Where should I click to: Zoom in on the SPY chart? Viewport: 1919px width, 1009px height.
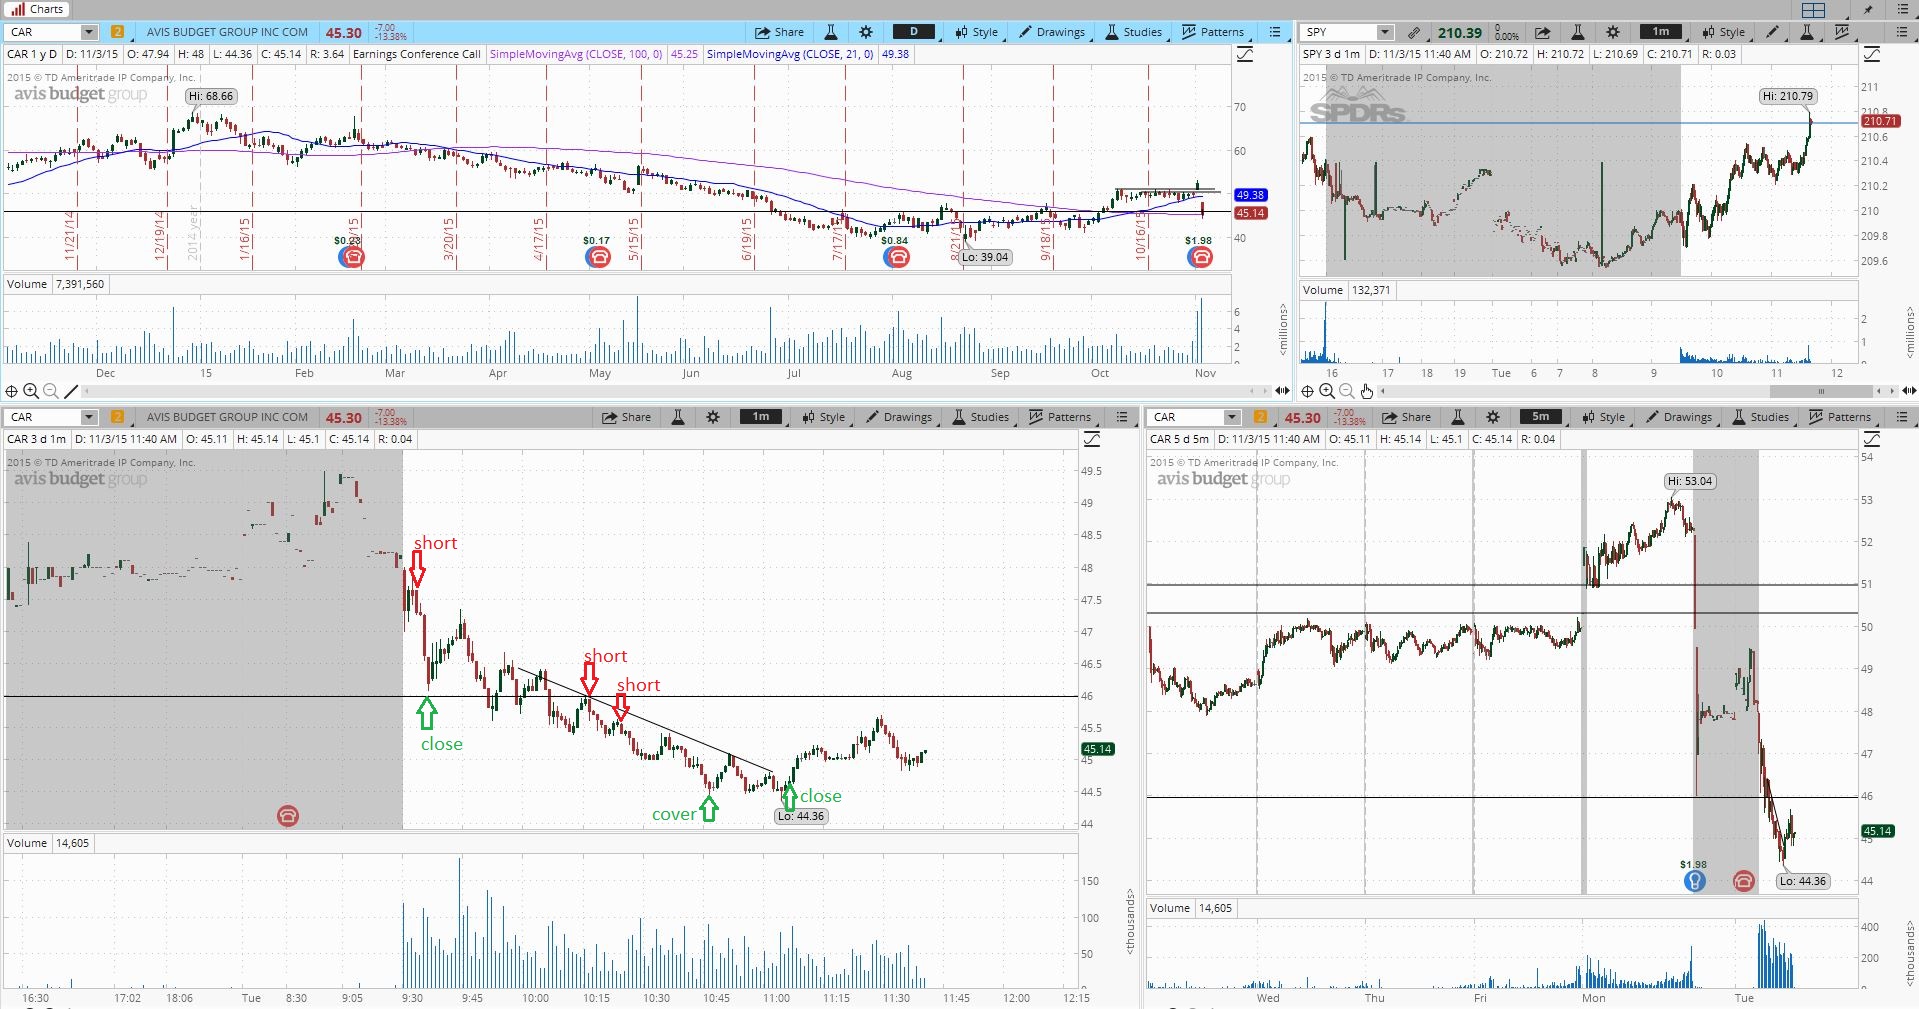coord(1327,391)
